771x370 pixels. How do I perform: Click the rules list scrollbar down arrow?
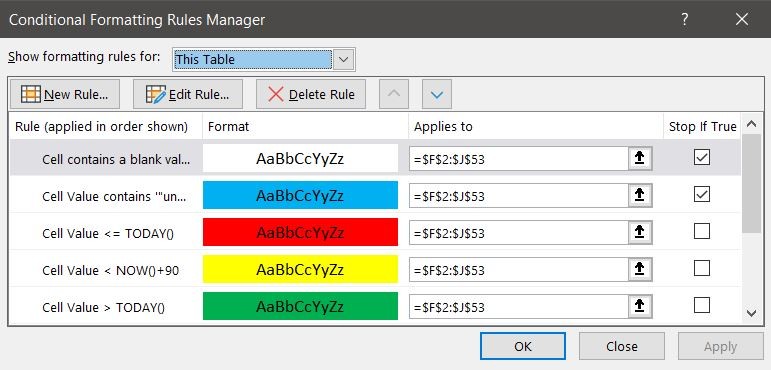pos(751,313)
